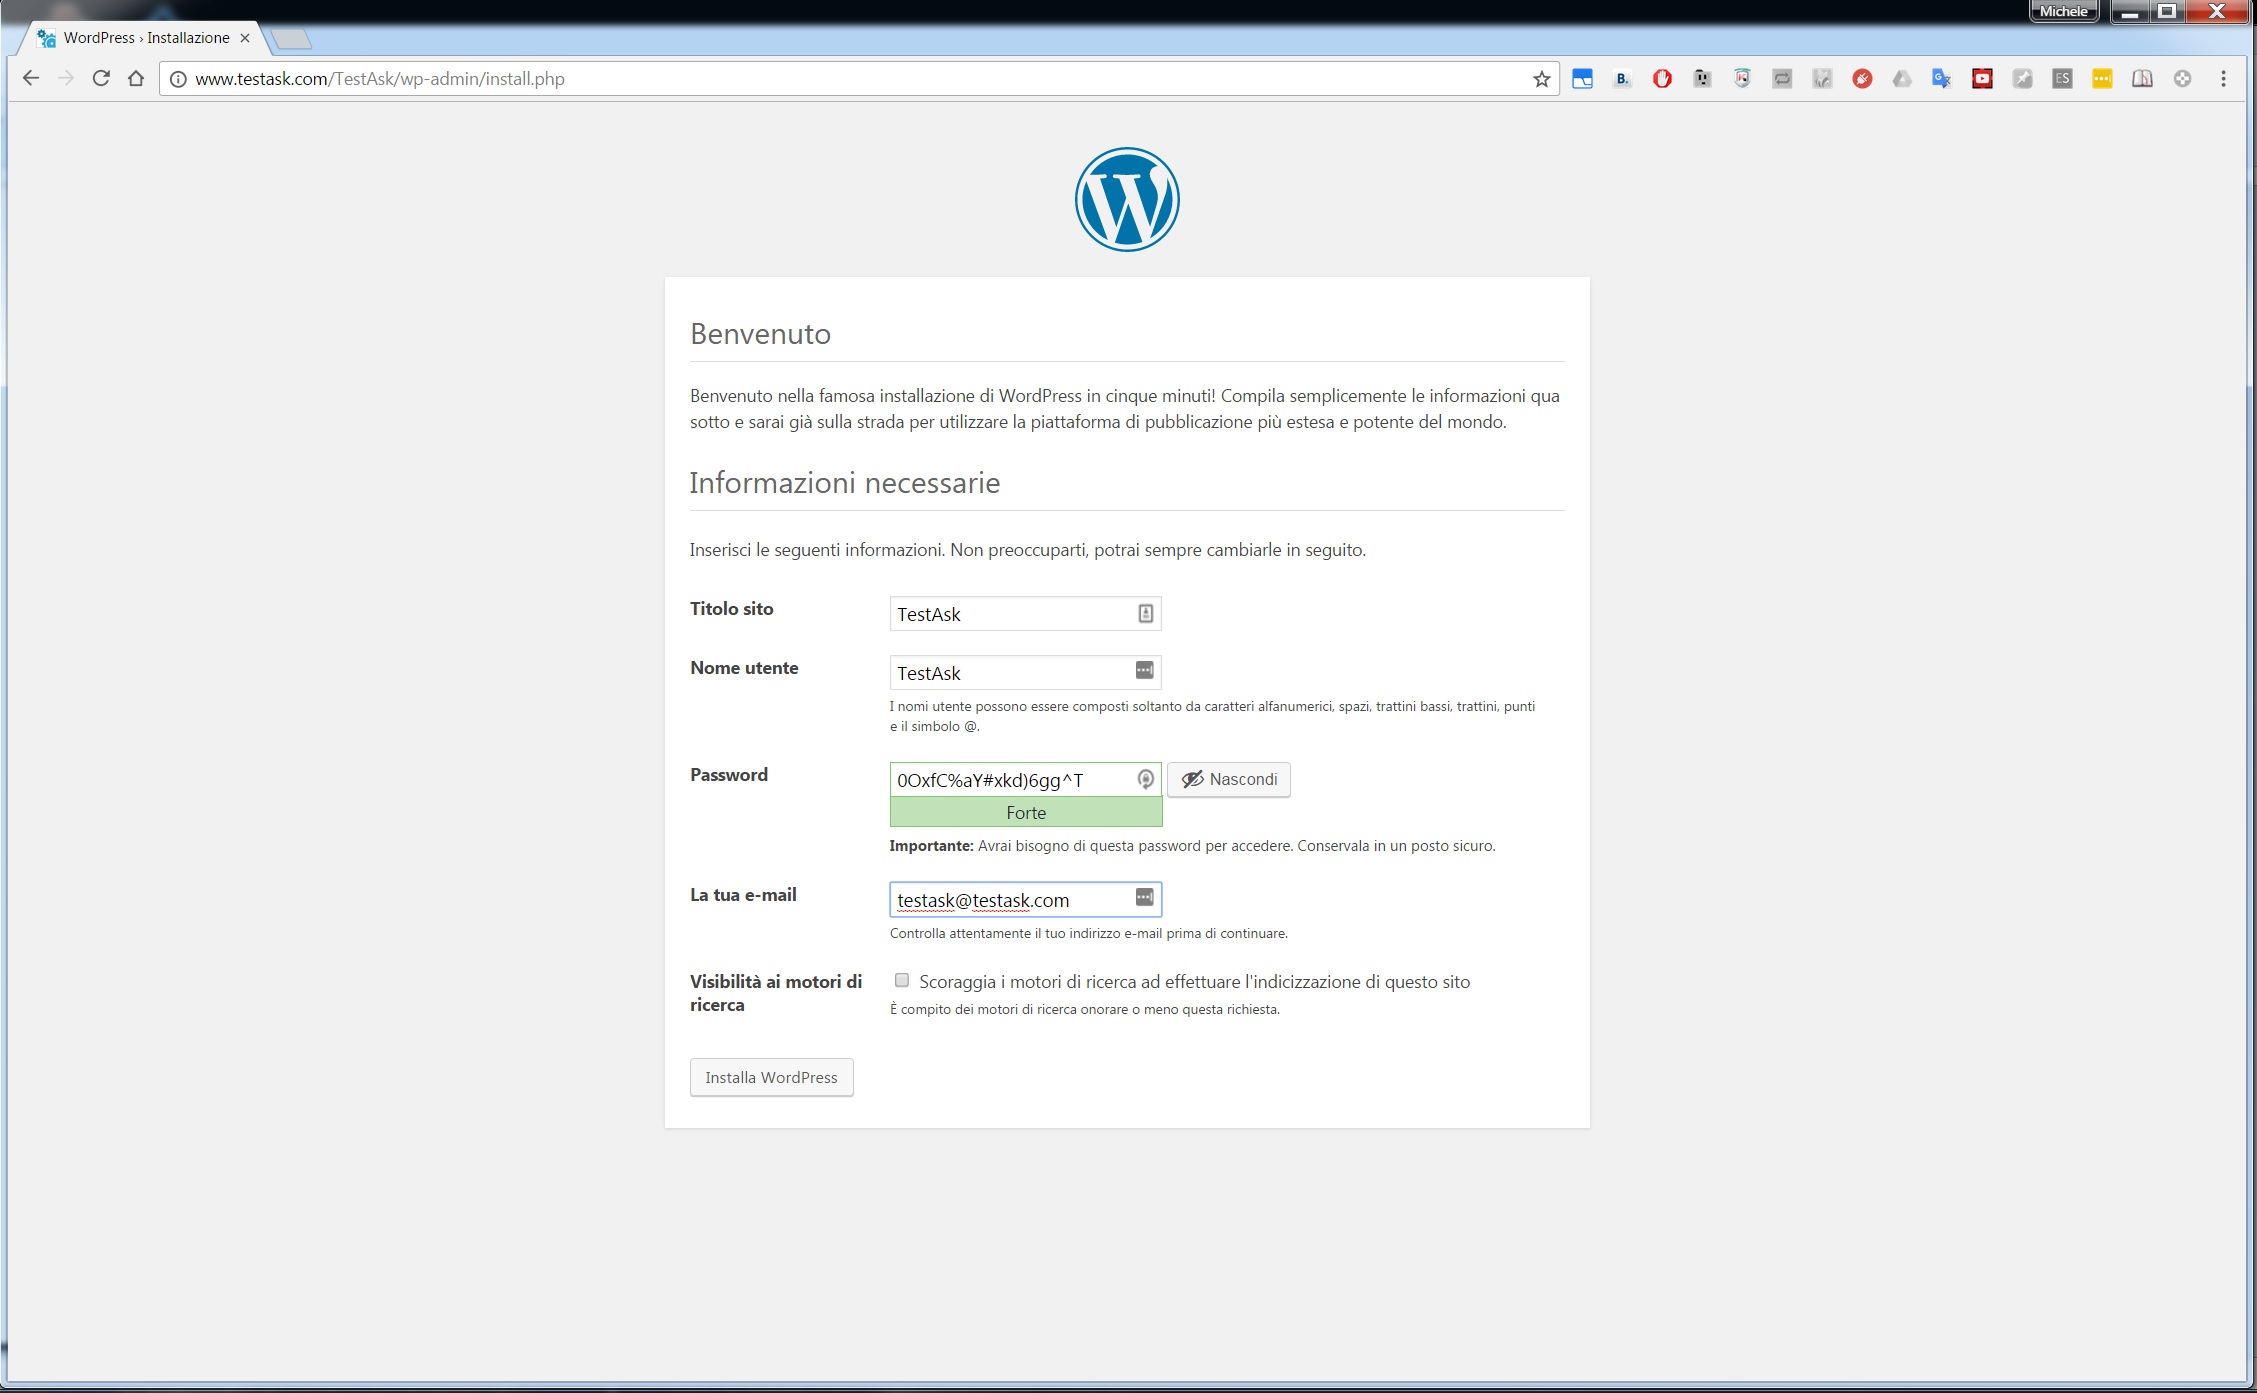2257x1393 pixels.
Task: Hide password with the Nascondi button
Action: 1229,779
